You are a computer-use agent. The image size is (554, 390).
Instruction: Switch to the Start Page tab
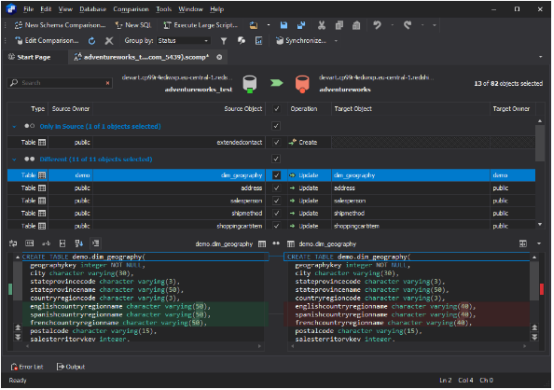pyautogui.click(x=30, y=57)
